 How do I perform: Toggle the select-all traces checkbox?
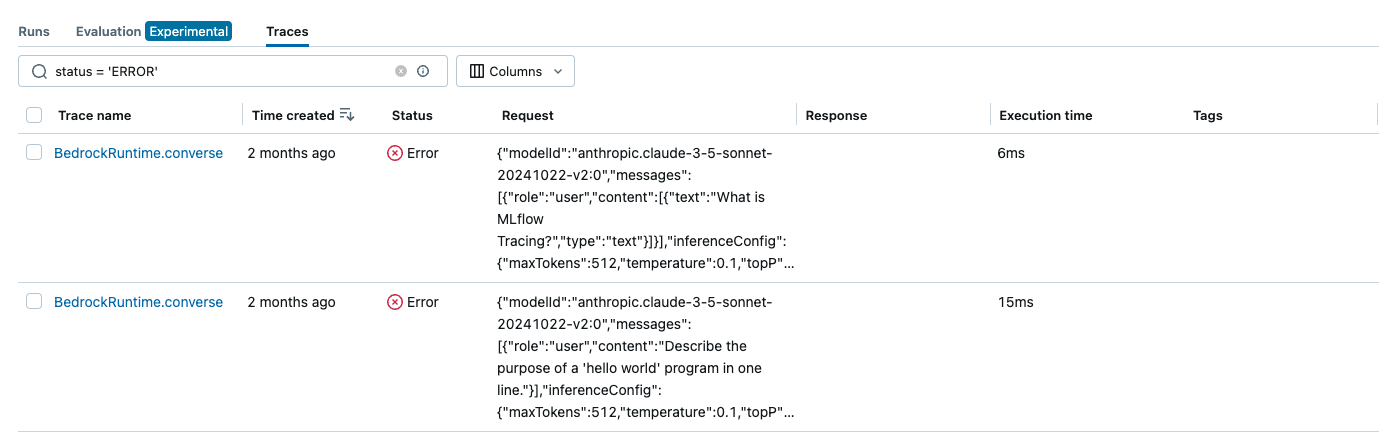click(x=34, y=115)
